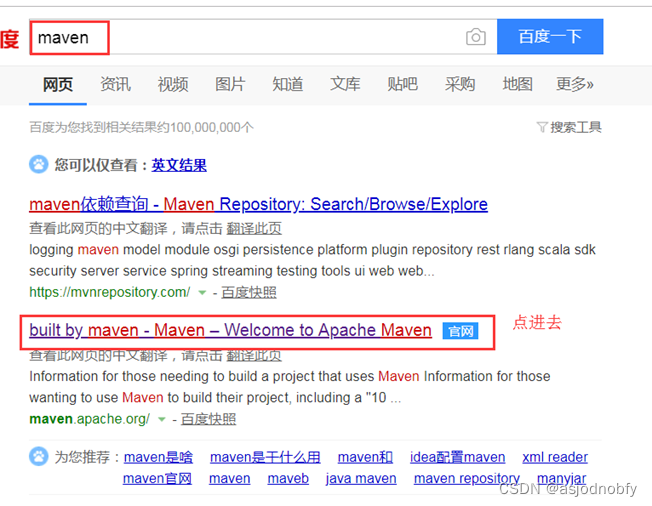Viewport: 652px width, 506px height.
Task: Open 百度快照 for mvnrepository.com result
Action: click(249, 292)
